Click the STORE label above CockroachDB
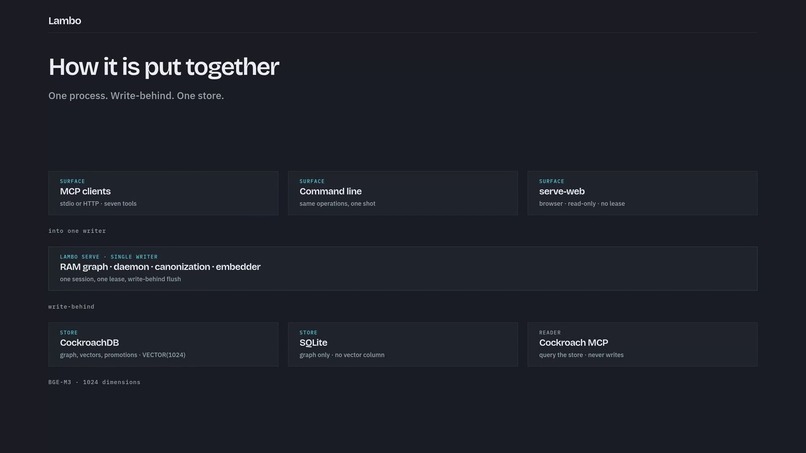The width and height of the screenshot is (806, 453). pos(69,333)
